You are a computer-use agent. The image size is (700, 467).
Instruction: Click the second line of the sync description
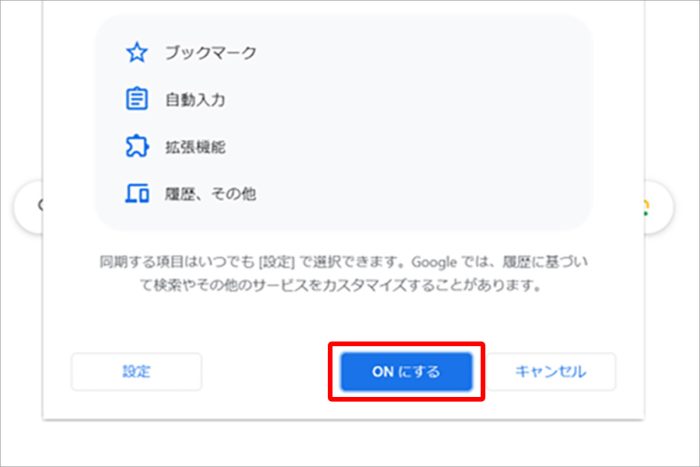coord(342,285)
